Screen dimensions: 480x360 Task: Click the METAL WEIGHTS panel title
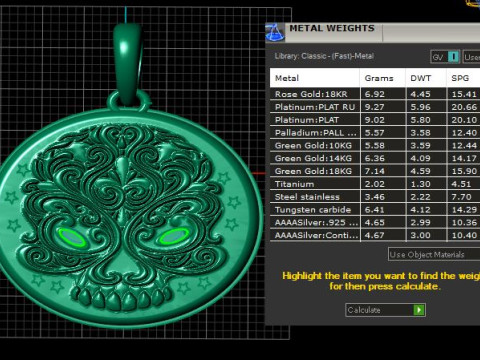coord(332,28)
